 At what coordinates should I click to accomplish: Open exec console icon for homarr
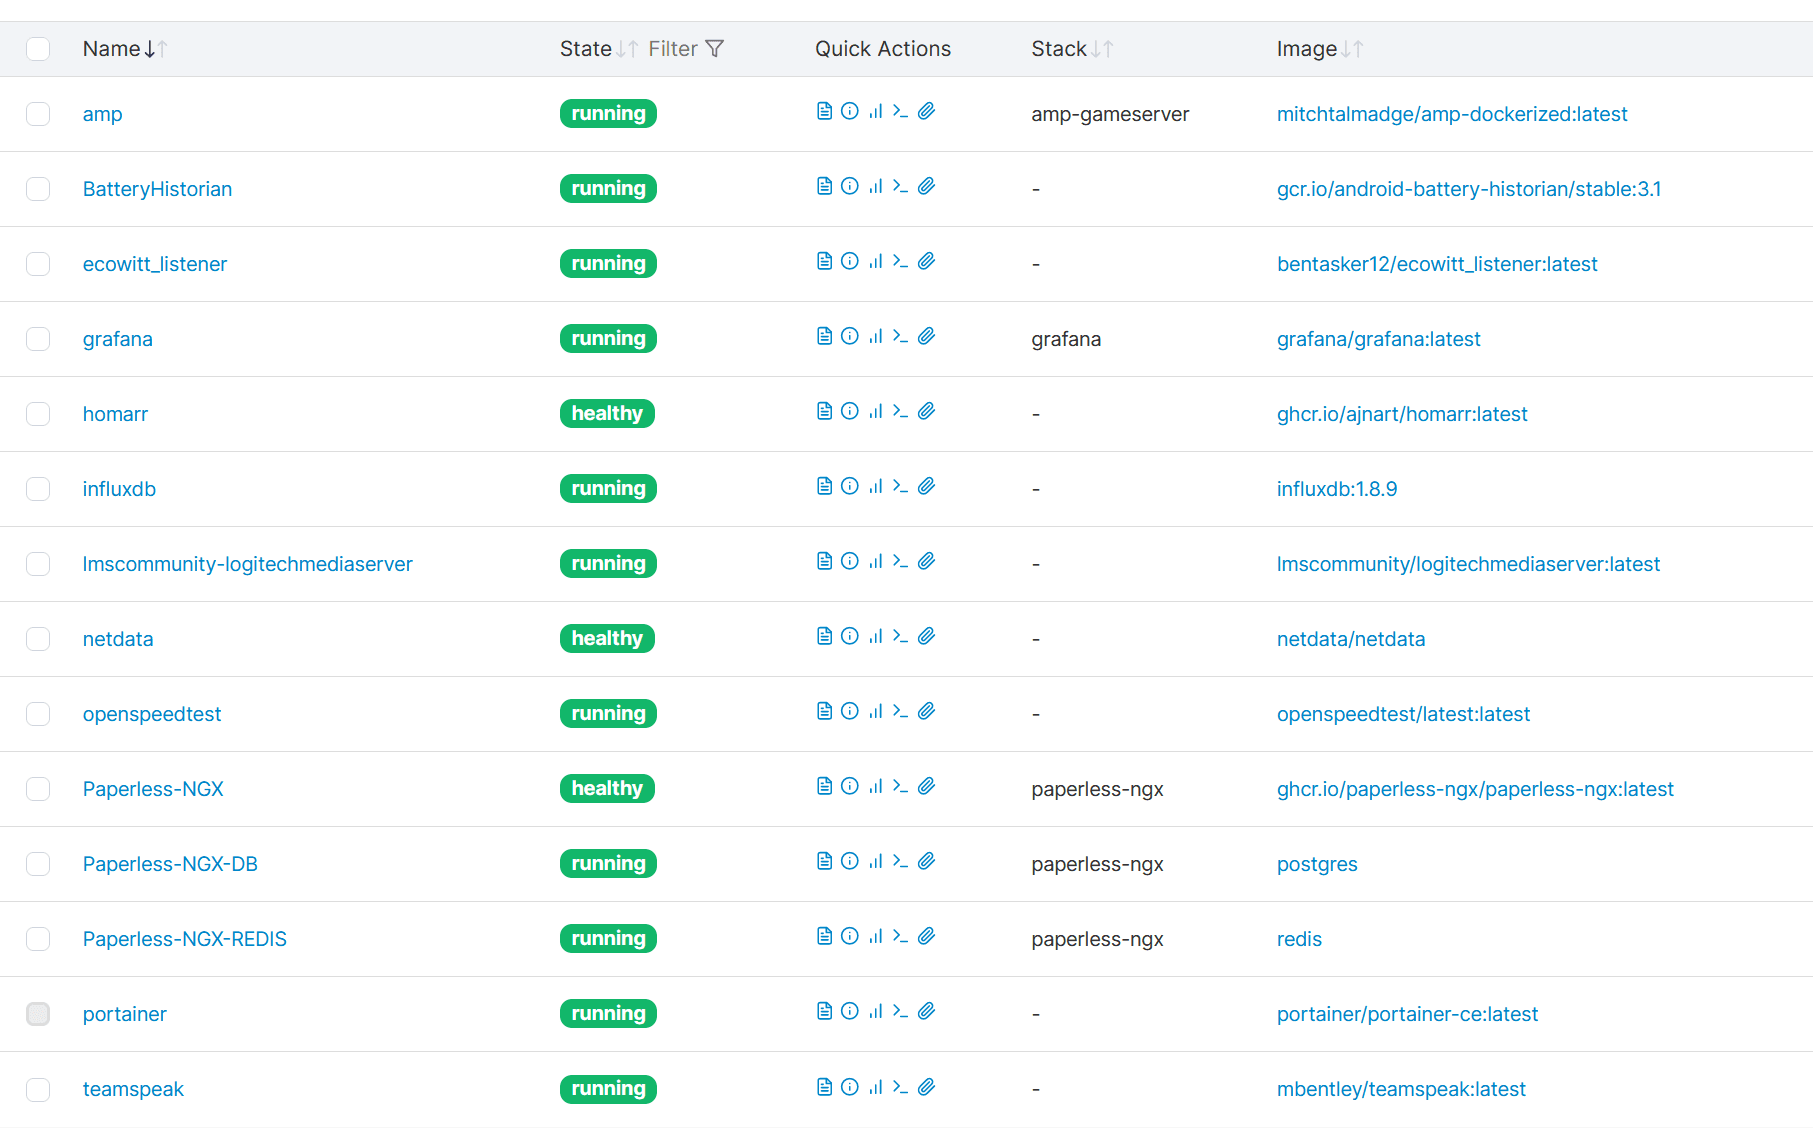coord(900,411)
